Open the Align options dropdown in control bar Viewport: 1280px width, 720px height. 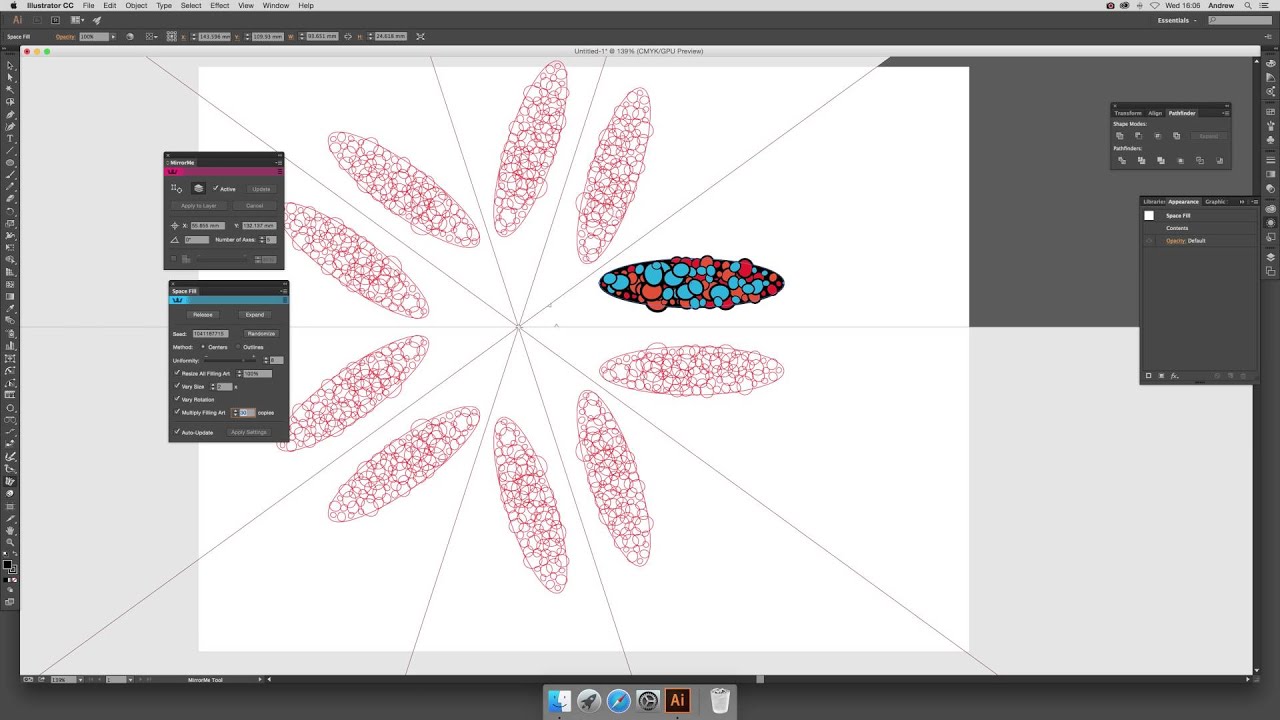click(153, 37)
